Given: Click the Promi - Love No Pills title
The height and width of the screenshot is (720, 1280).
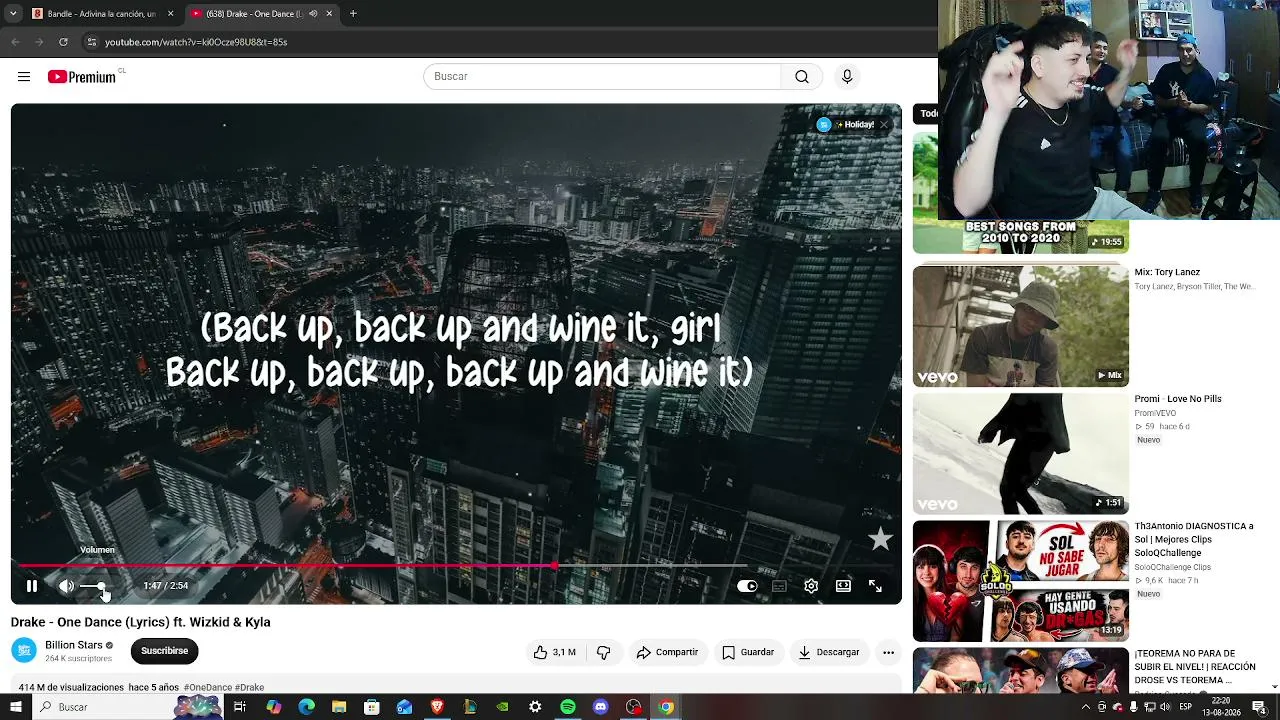Looking at the screenshot, I should [1178, 399].
